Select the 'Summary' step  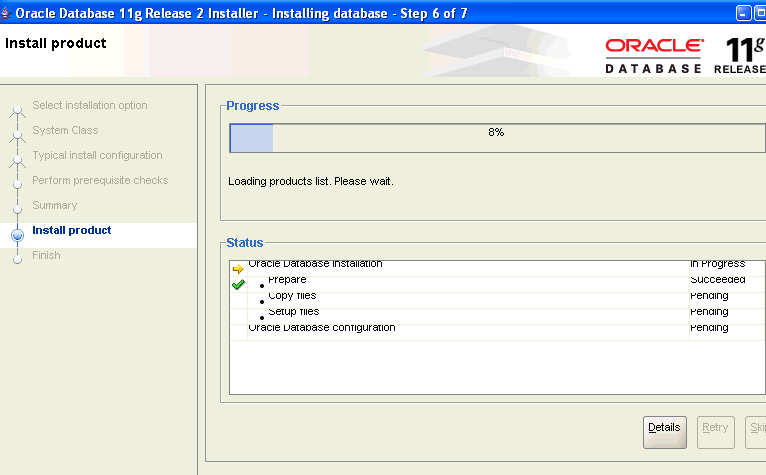tap(55, 205)
